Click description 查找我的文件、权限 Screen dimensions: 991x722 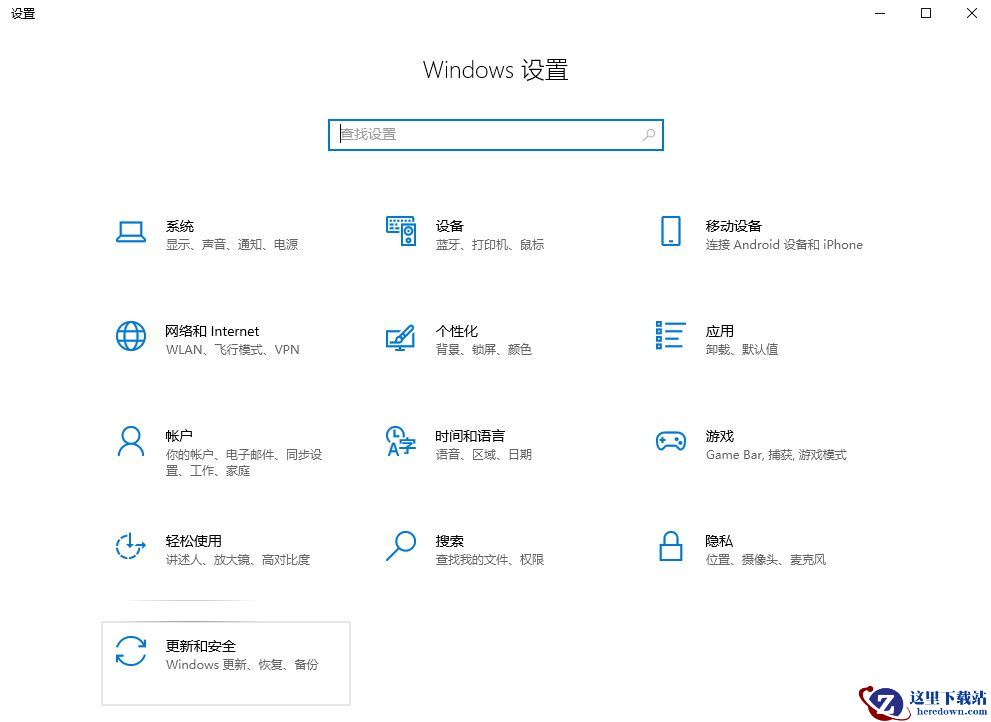490,560
